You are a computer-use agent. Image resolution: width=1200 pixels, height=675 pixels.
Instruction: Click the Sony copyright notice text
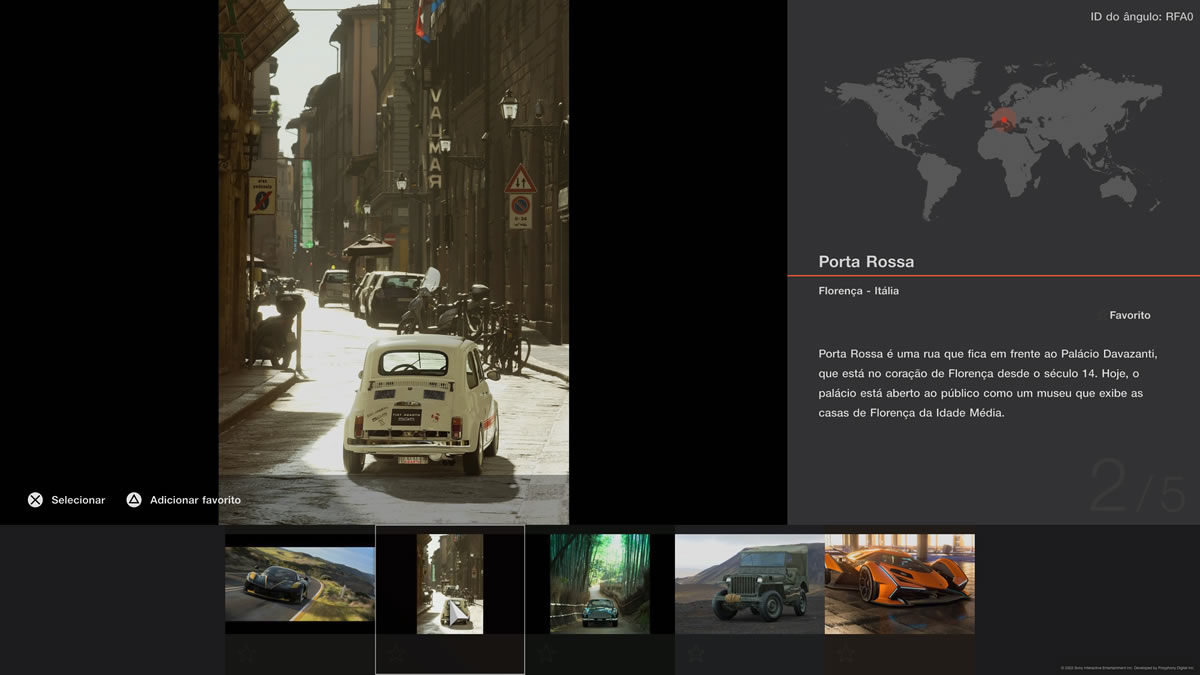pyautogui.click(x=1125, y=668)
